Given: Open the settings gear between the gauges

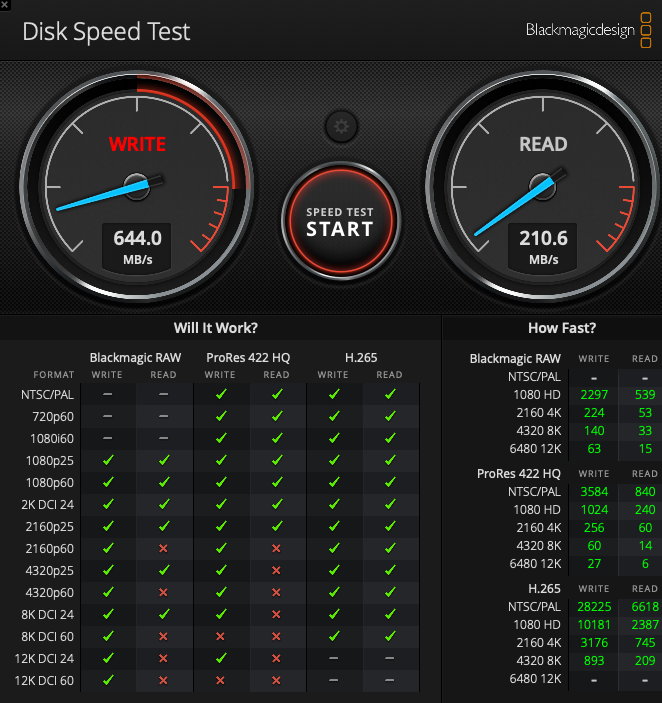Looking at the screenshot, I should 341,126.
